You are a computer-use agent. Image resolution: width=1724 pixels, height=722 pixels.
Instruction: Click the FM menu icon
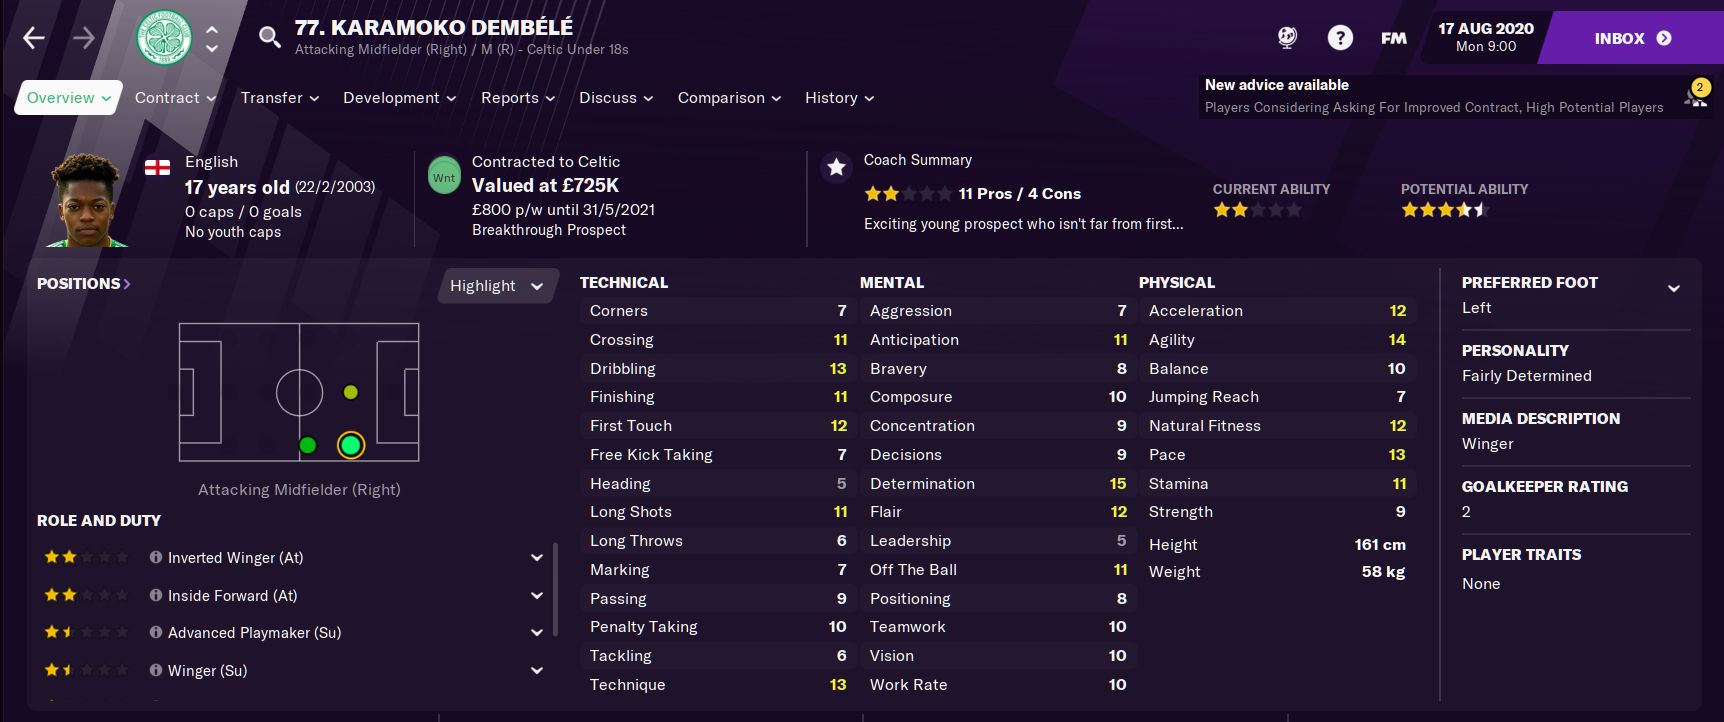tap(1393, 38)
